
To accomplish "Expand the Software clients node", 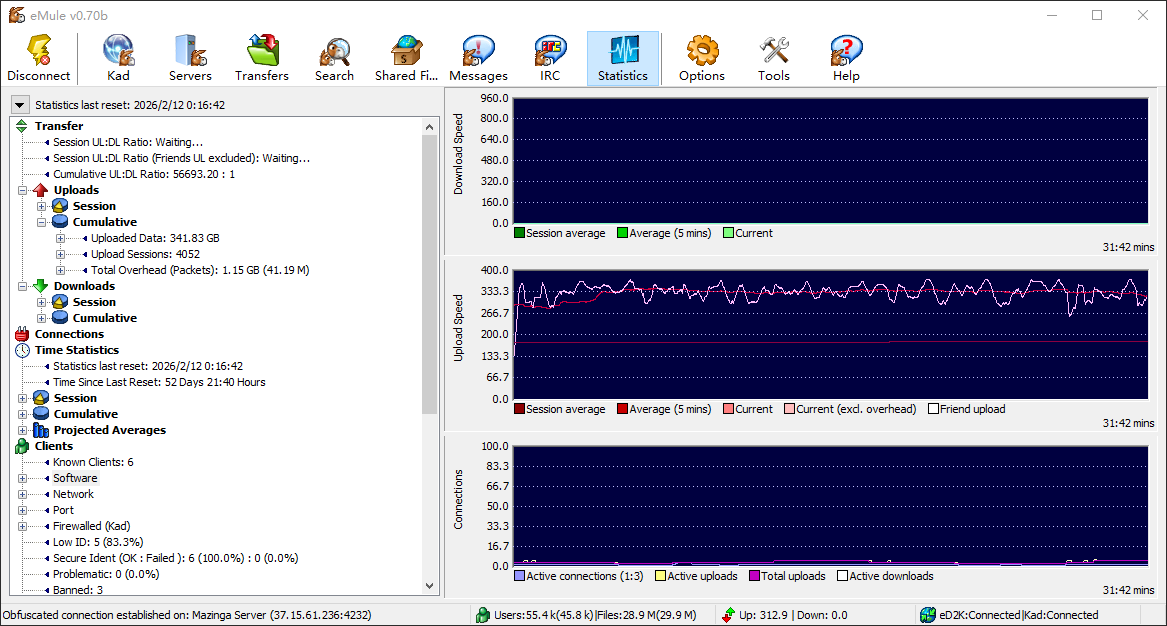I will pyautogui.click(x=23, y=478).
